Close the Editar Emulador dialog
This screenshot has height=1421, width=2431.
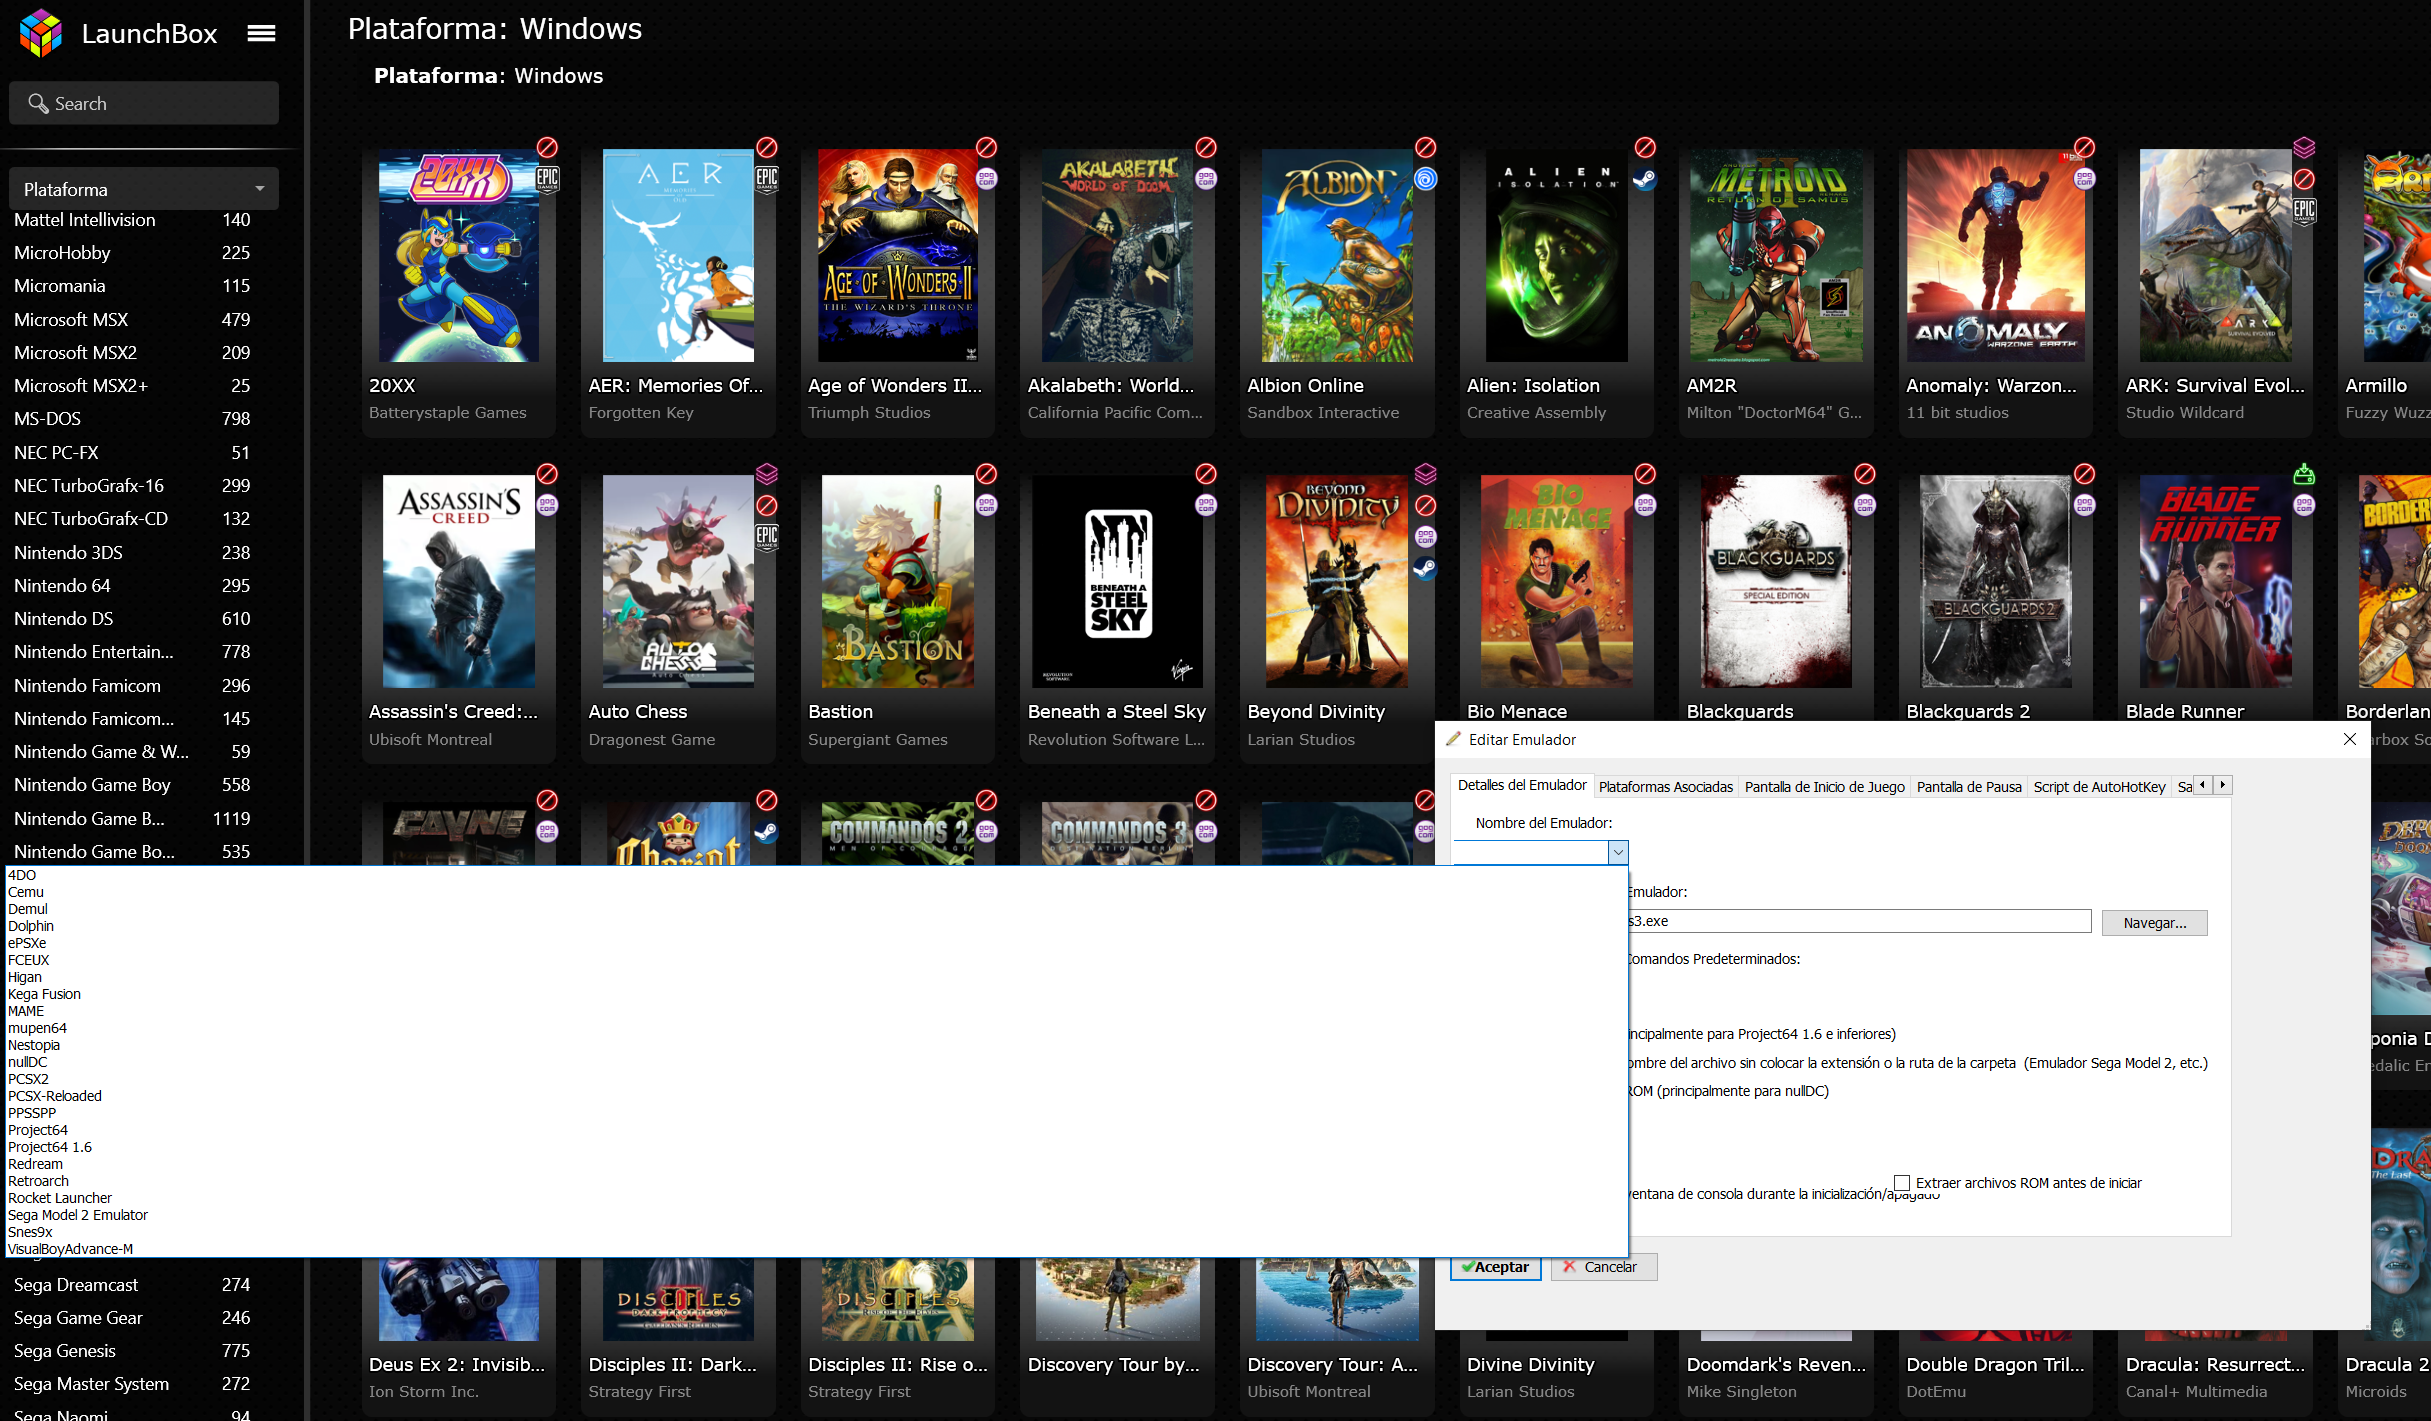(x=2350, y=739)
